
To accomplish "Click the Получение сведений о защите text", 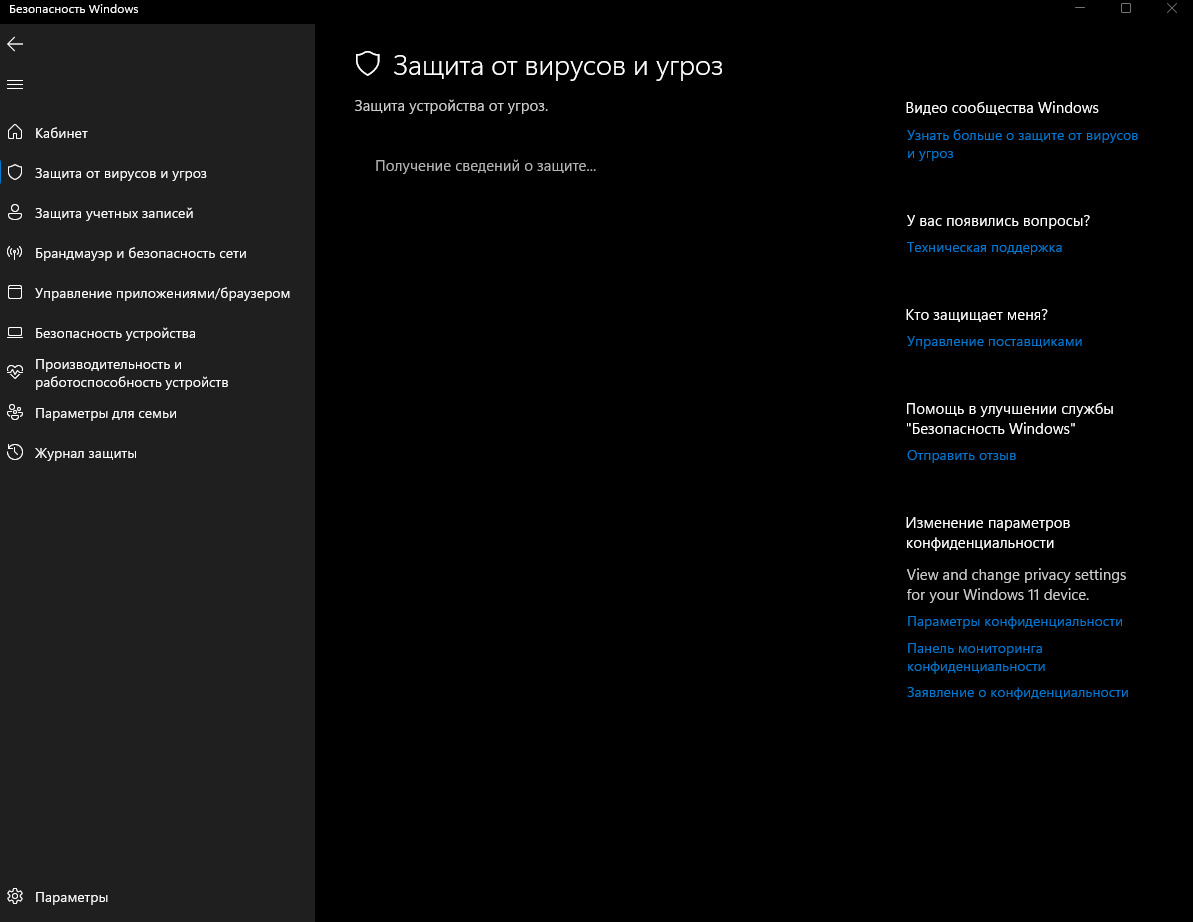I will 485,166.
